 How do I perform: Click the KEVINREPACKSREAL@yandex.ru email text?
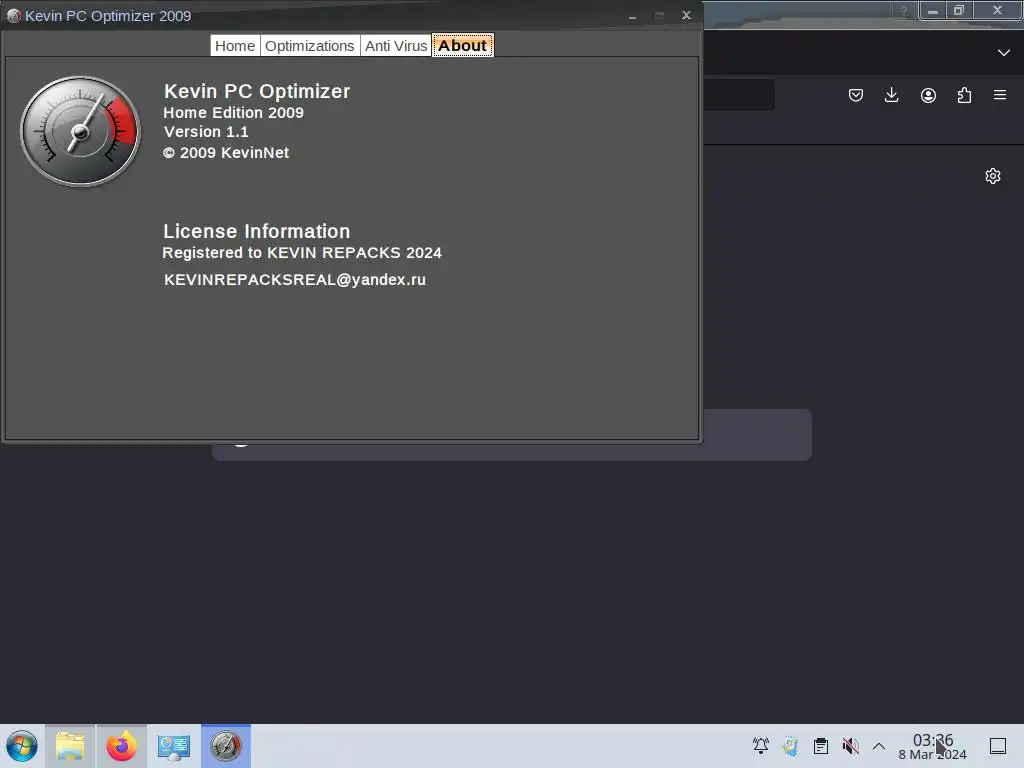(x=295, y=280)
